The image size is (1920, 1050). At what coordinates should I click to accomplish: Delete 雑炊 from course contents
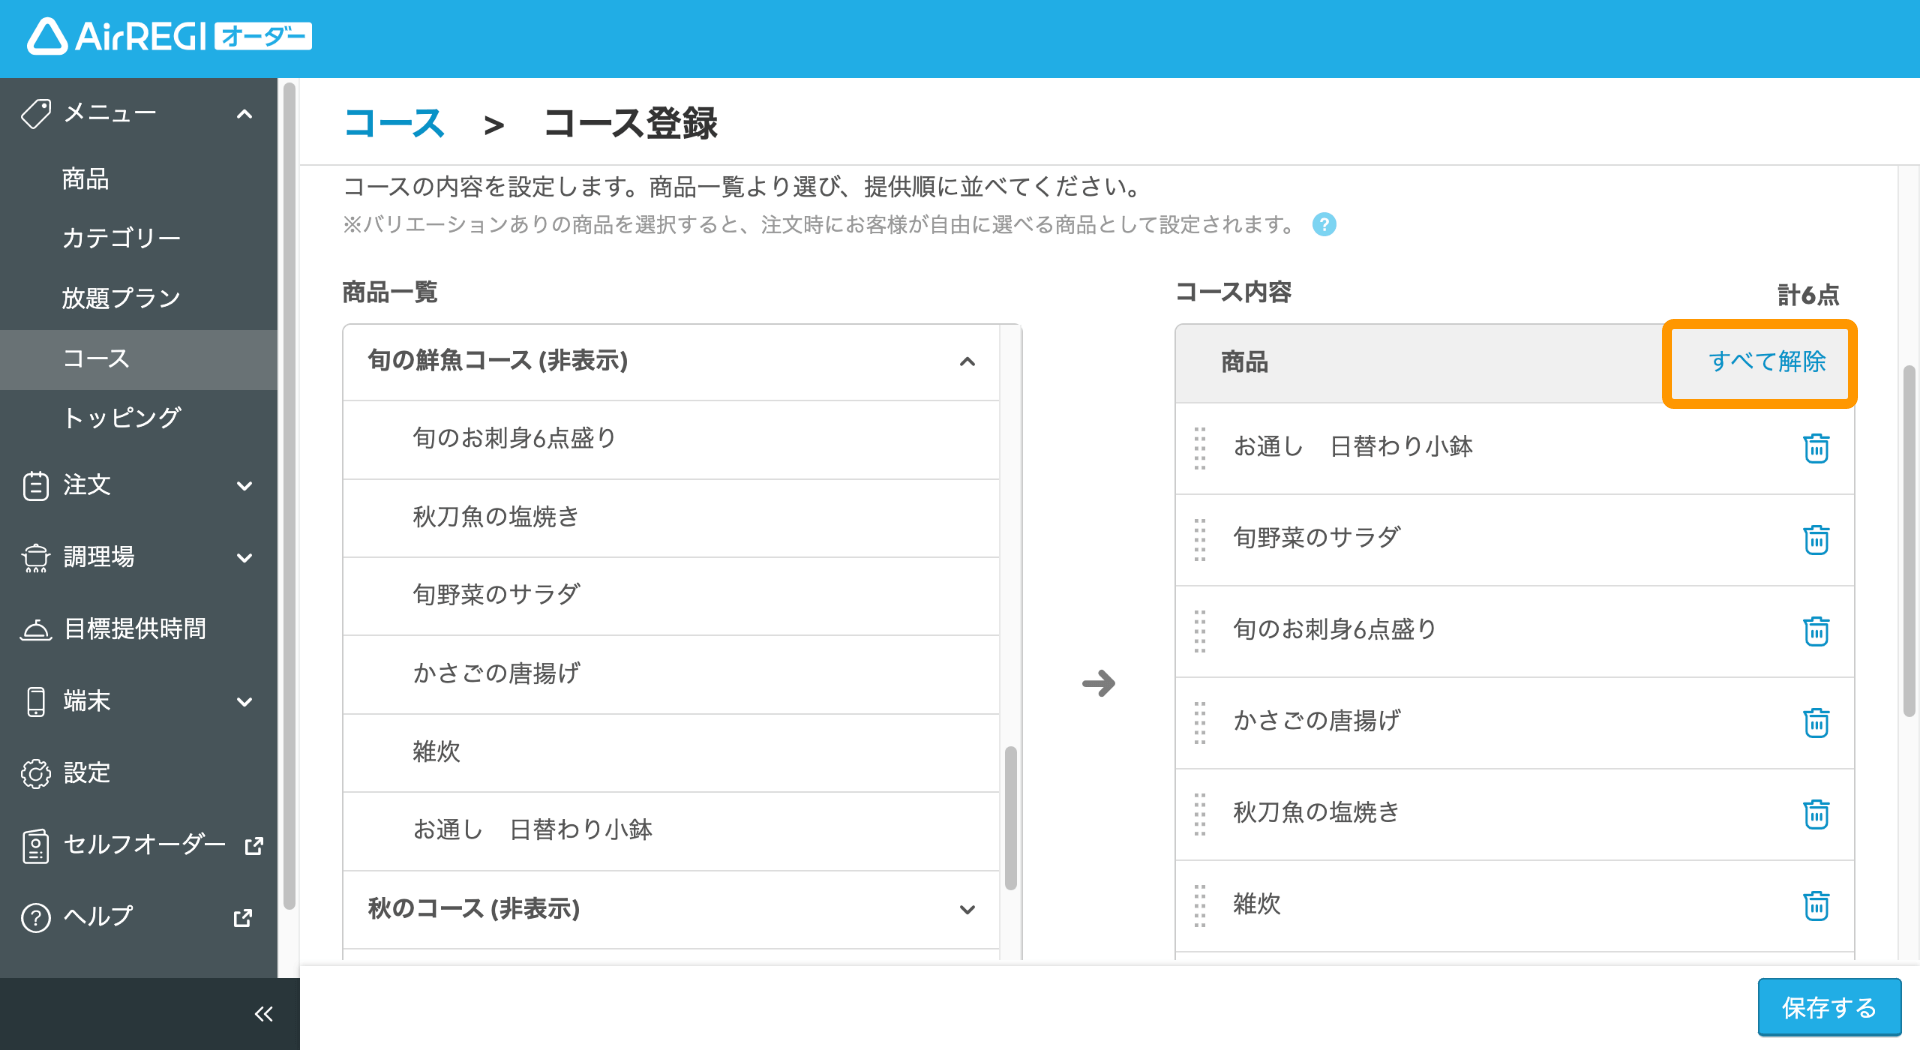coord(1816,905)
